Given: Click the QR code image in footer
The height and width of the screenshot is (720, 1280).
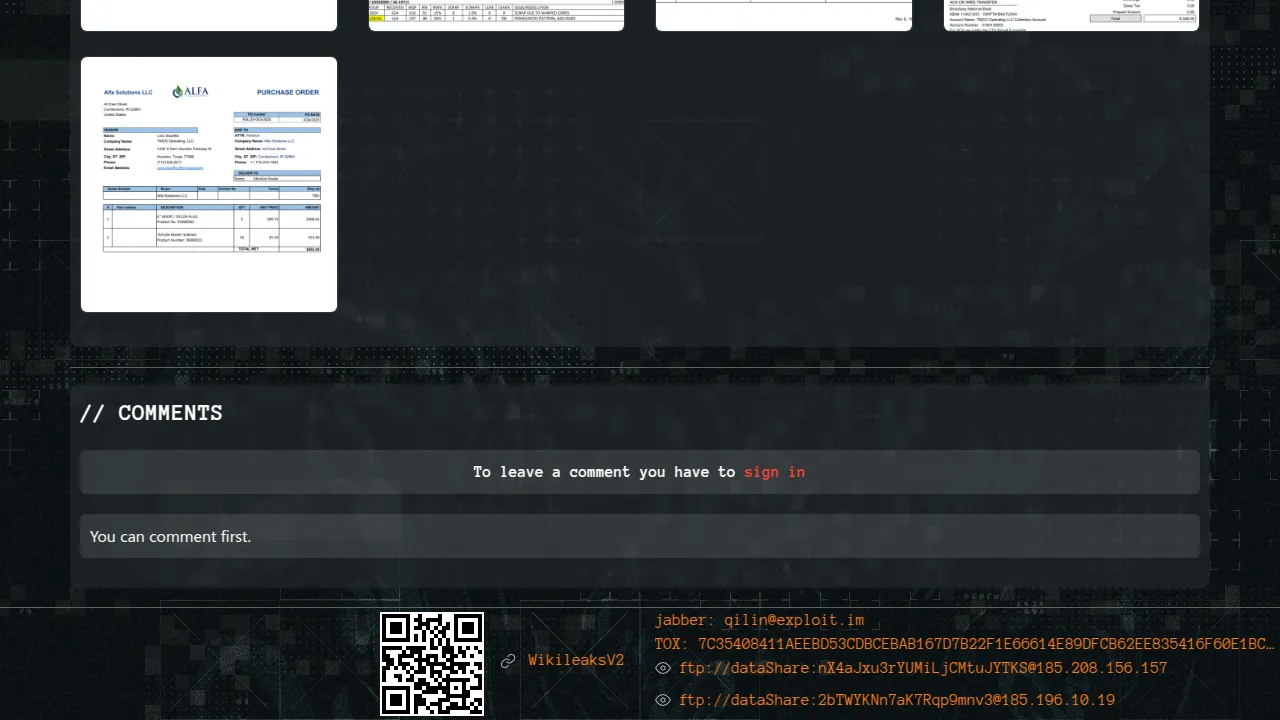Looking at the screenshot, I should coord(432,663).
